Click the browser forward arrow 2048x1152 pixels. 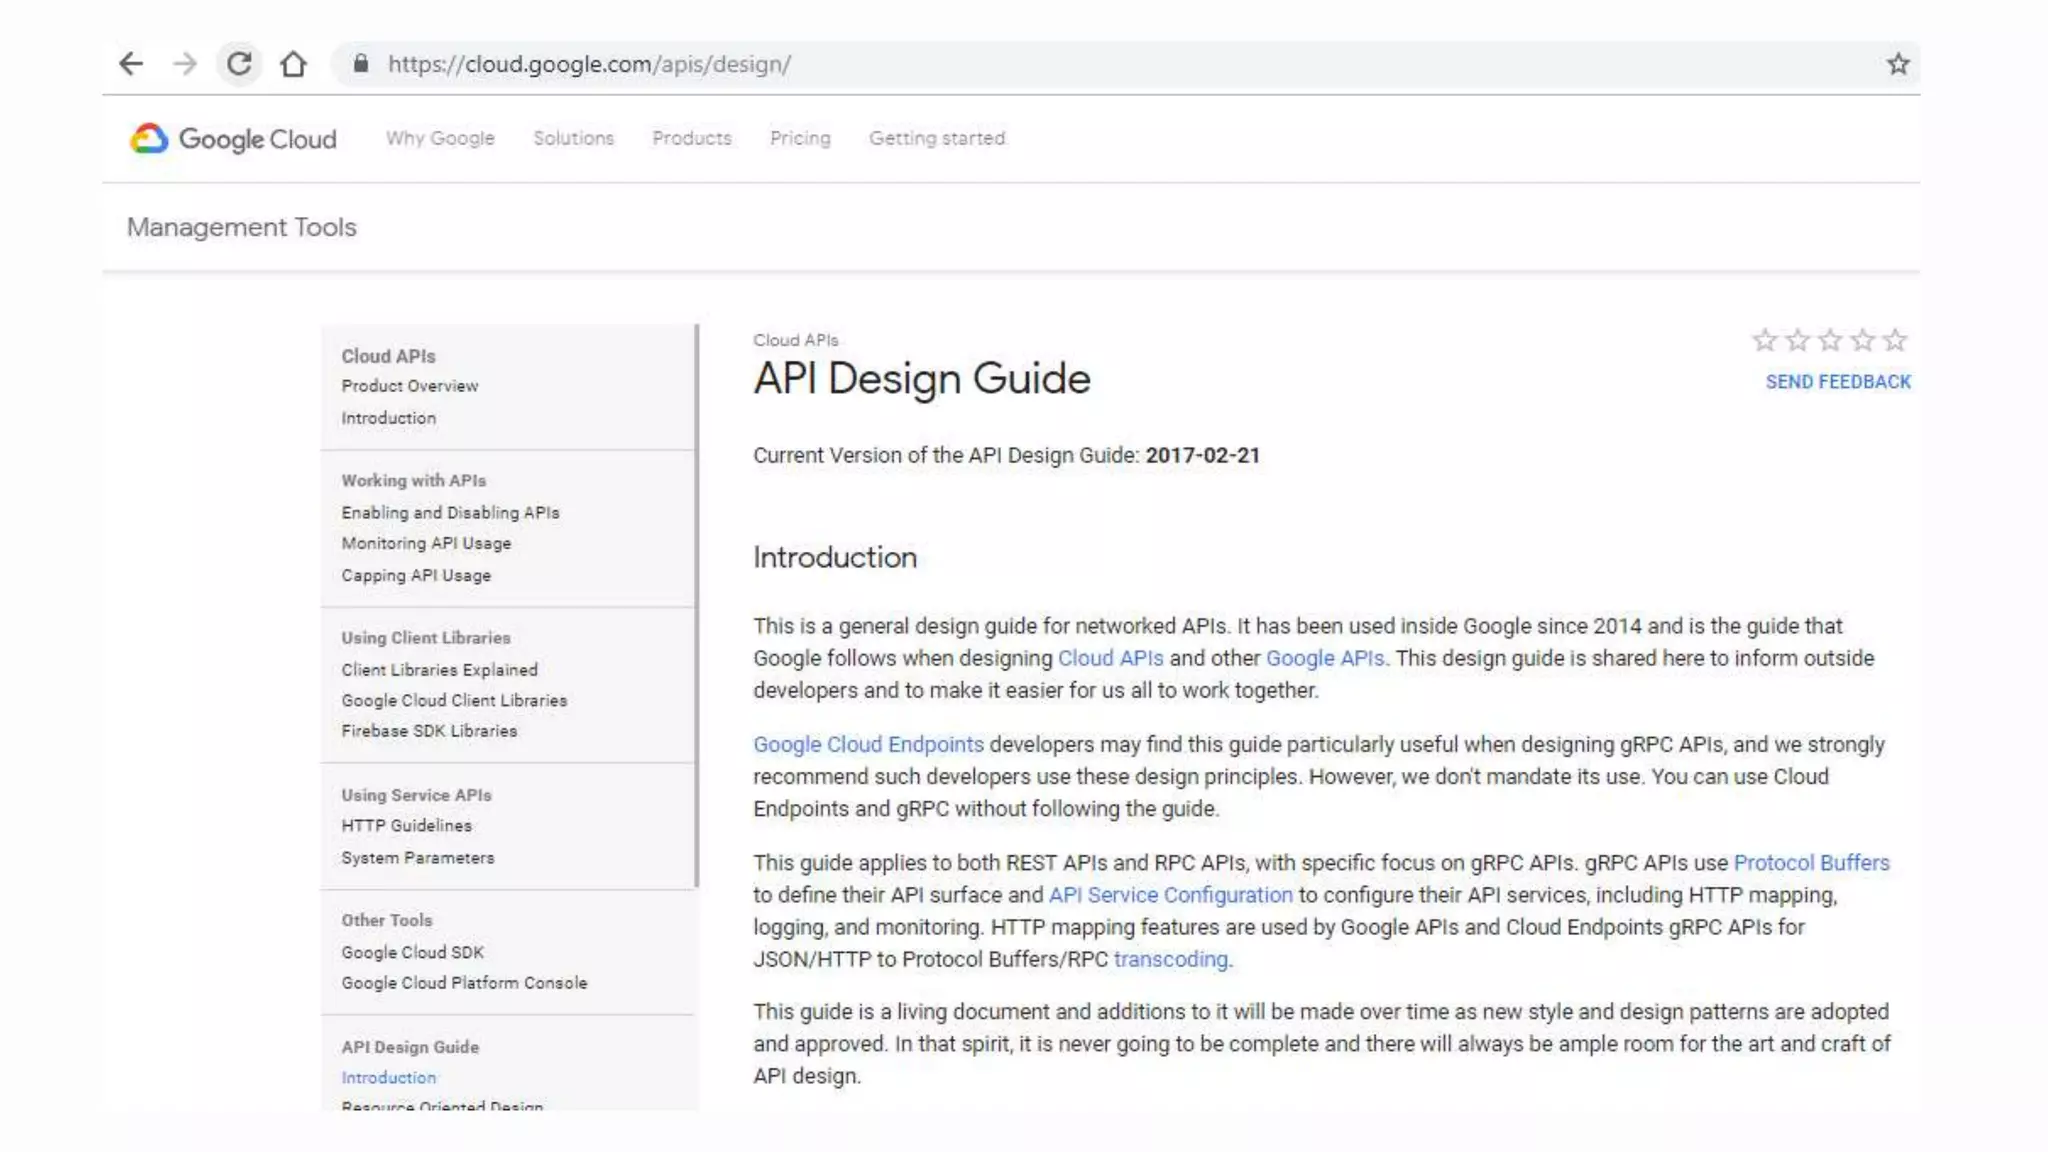click(x=185, y=64)
